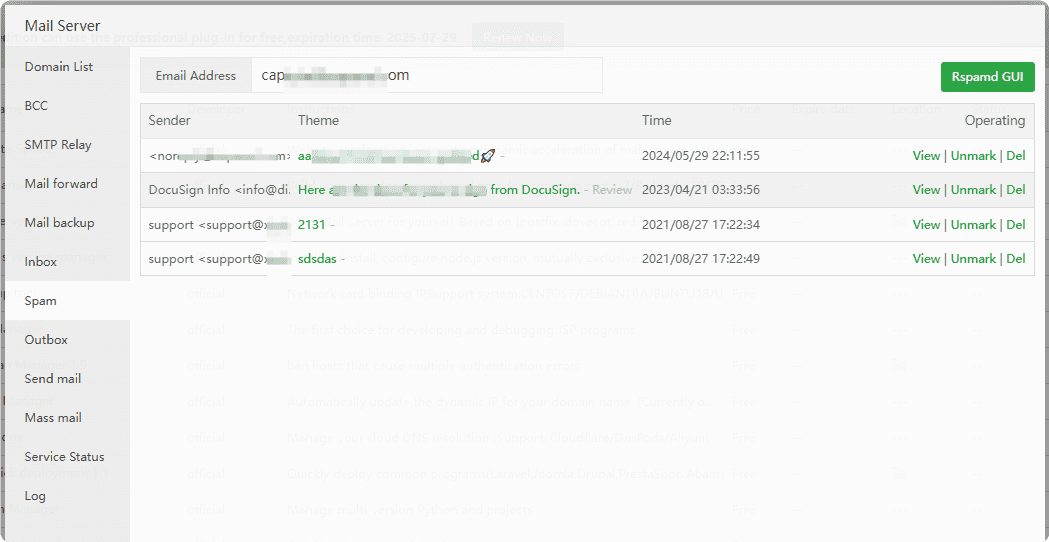
Task: Unmark the 2024/05/29 22:11:55 spam email
Action: tap(973, 155)
